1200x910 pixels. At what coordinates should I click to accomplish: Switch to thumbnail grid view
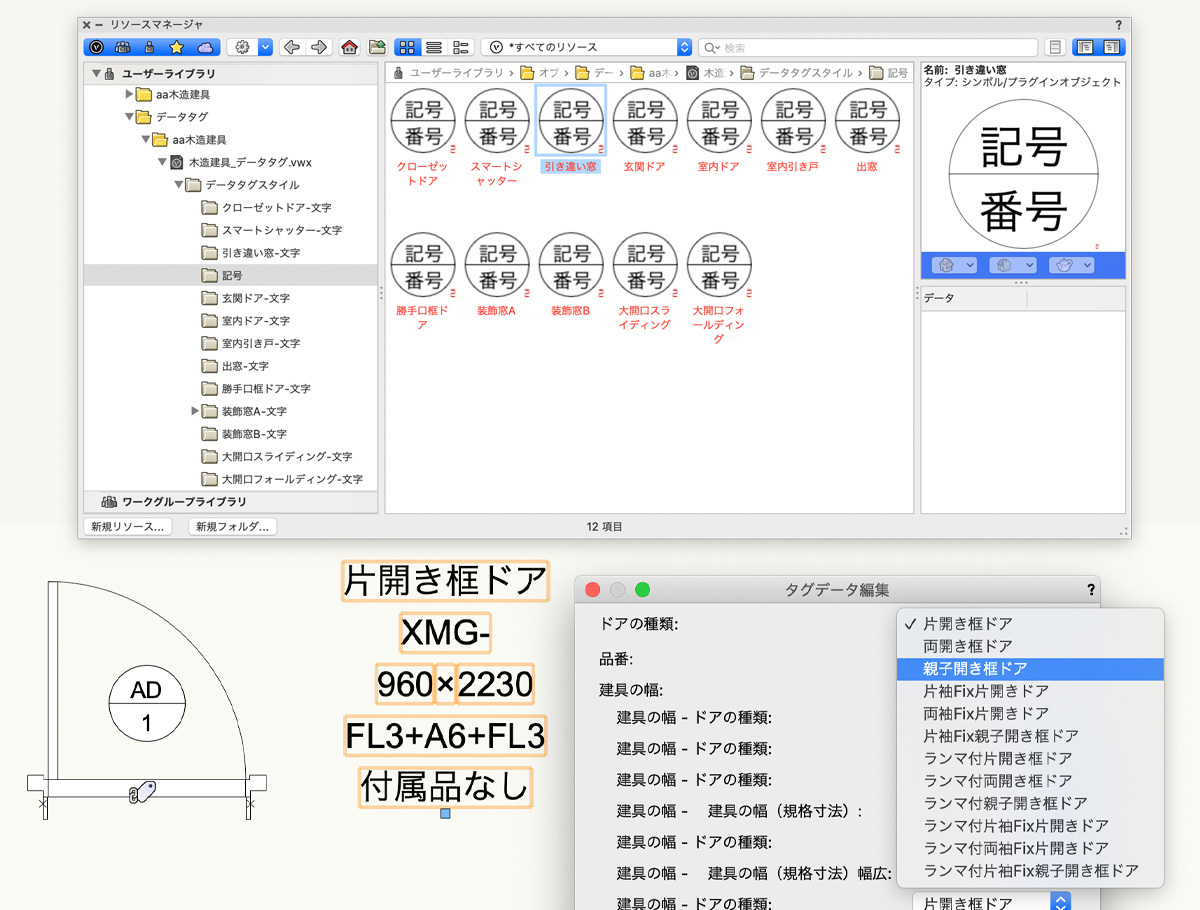407,47
